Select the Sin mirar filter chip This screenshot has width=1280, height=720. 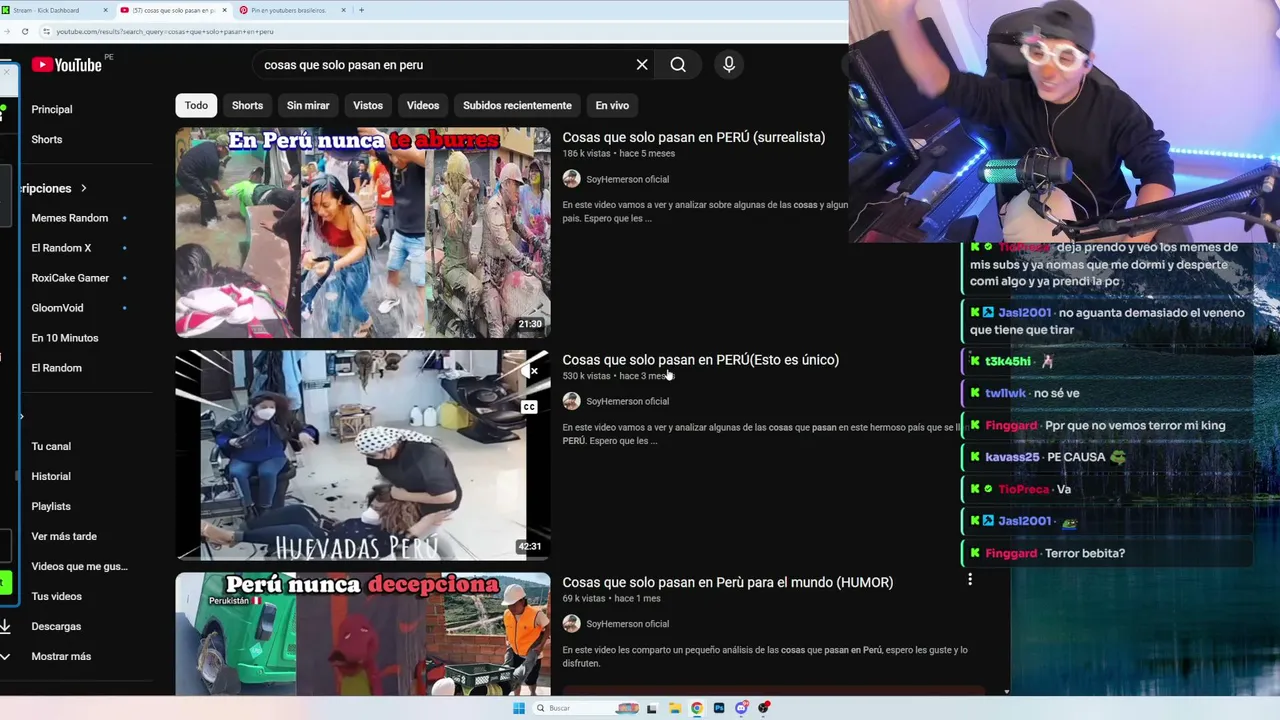308,105
